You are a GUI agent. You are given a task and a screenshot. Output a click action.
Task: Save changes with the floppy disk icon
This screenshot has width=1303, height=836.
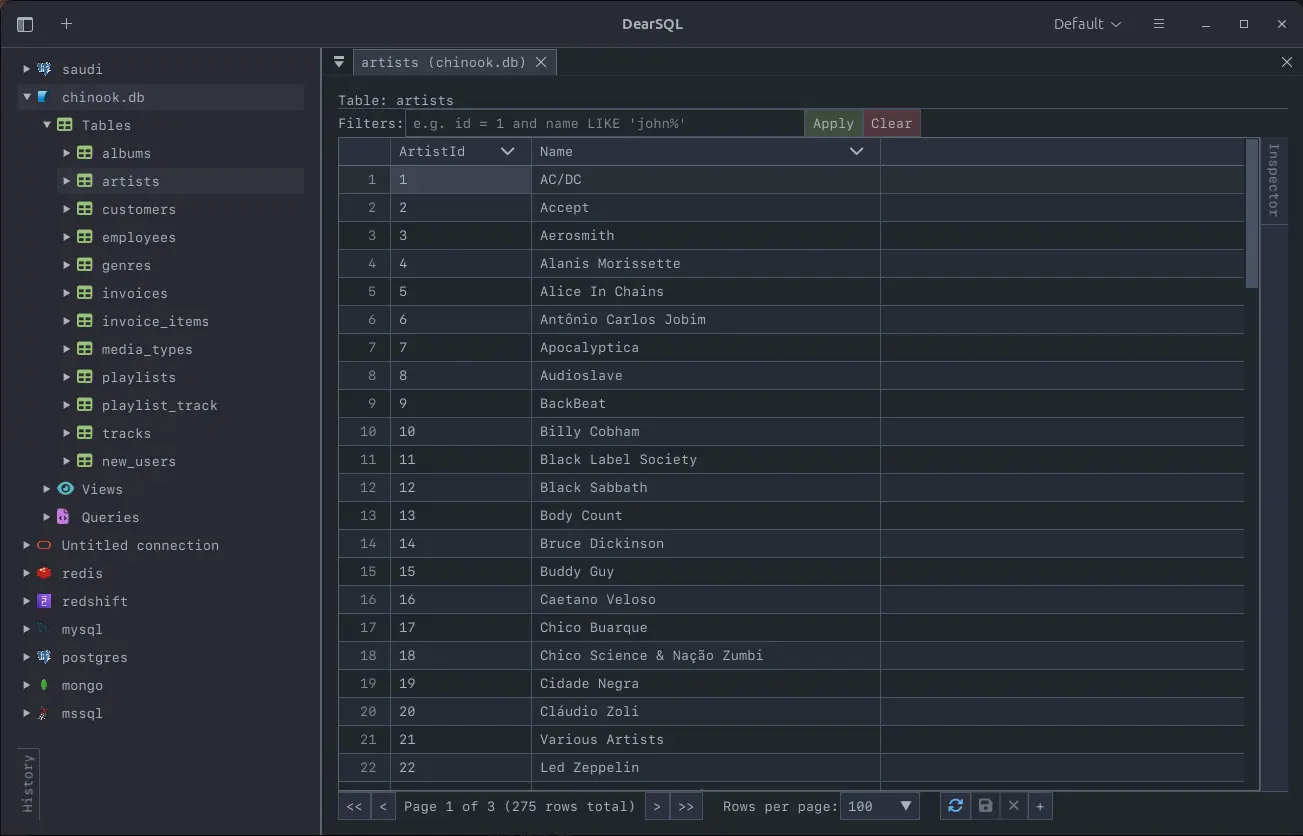point(985,806)
